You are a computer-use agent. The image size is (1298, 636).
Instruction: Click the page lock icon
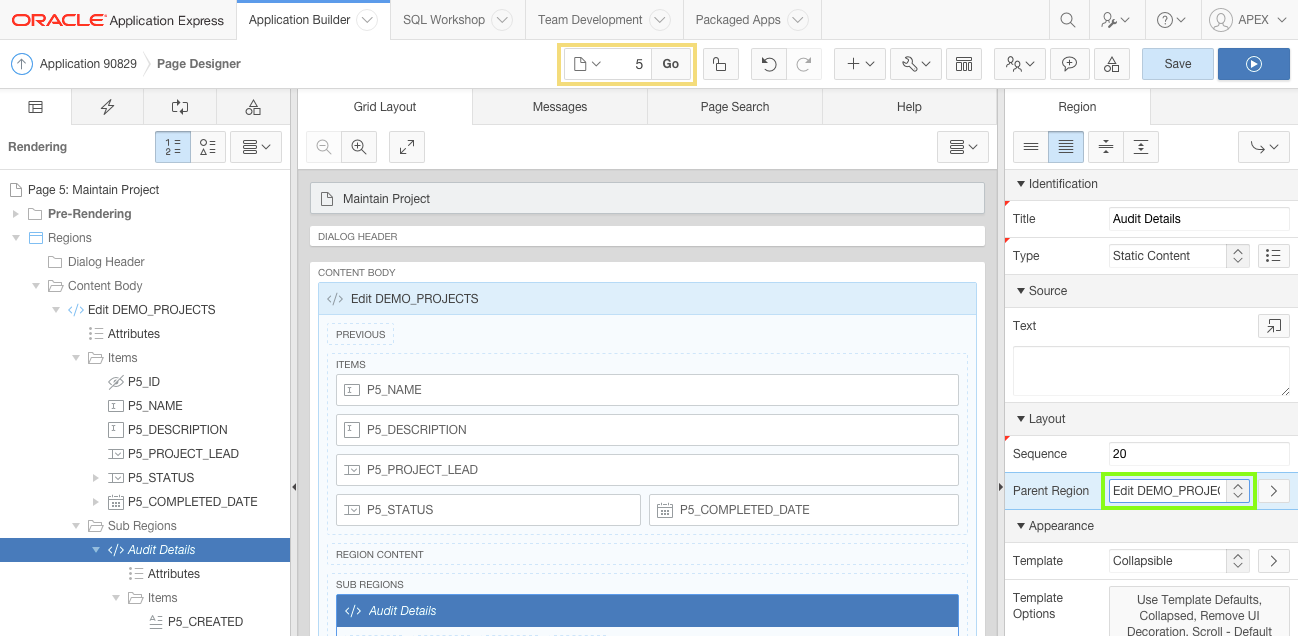720,64
